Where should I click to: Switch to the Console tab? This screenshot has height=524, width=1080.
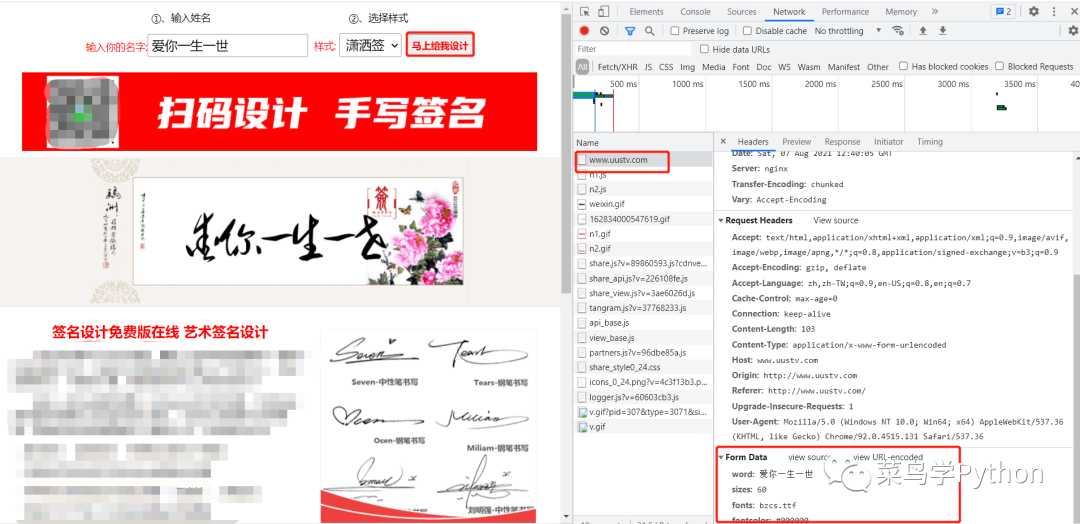pyautogui.click(x=696, y=12)
